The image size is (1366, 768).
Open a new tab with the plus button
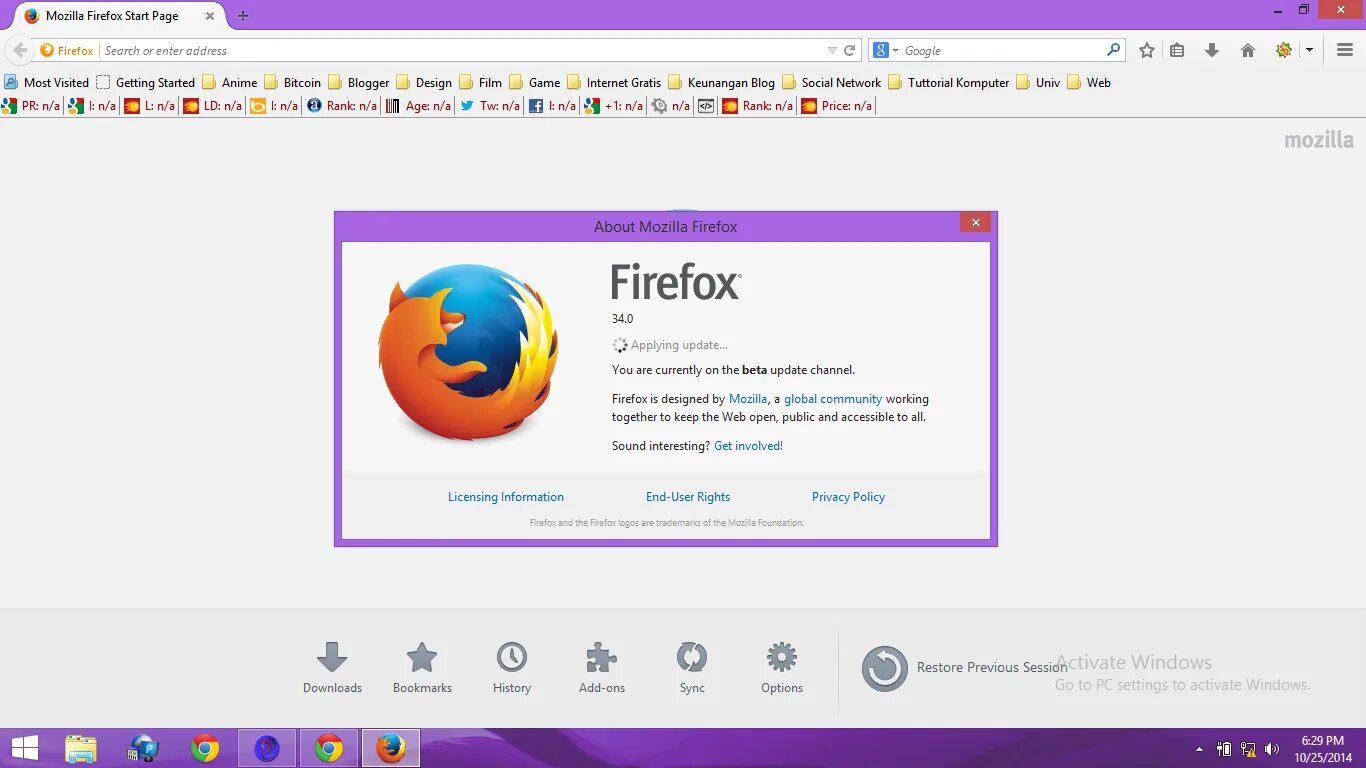coord(243,16)
